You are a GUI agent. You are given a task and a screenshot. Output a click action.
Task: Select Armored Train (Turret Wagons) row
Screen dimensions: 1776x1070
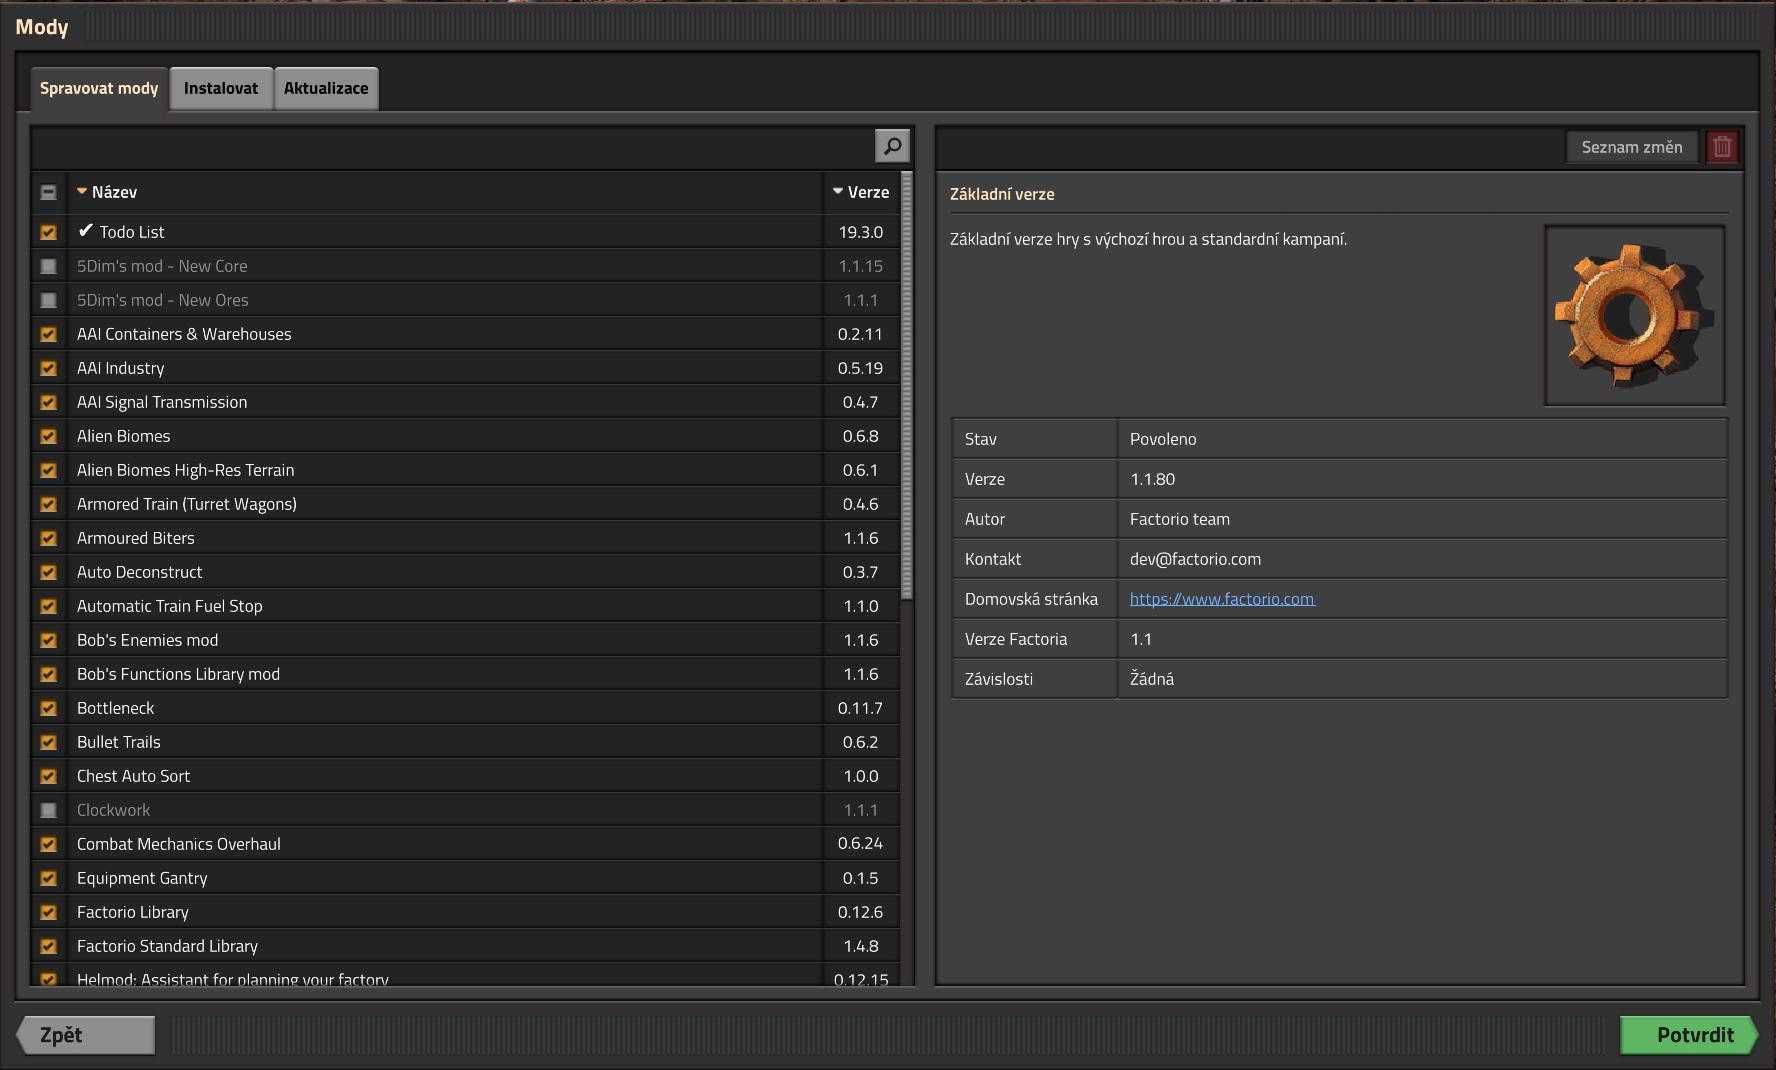point(445,504)
